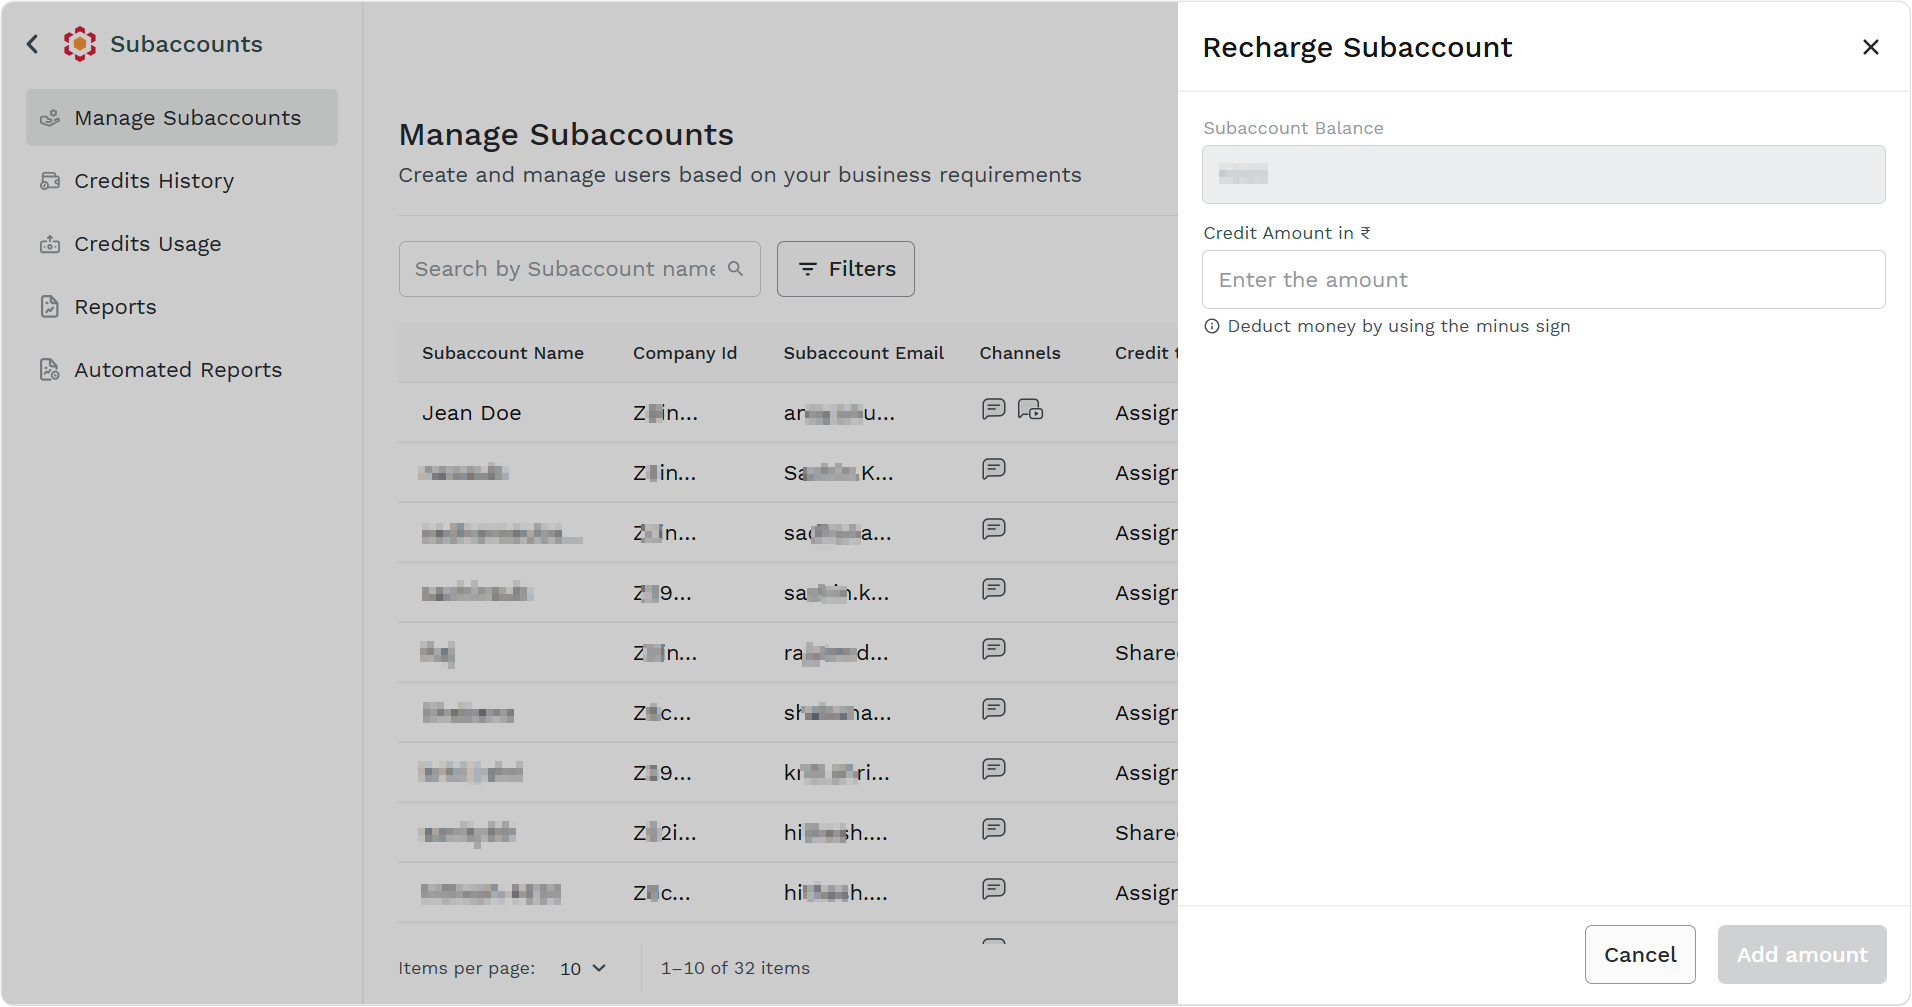This screenshot has width=1912, height=1007.
Task: Click the info icon beside deduct money hint
Action: pos(1212,326)
